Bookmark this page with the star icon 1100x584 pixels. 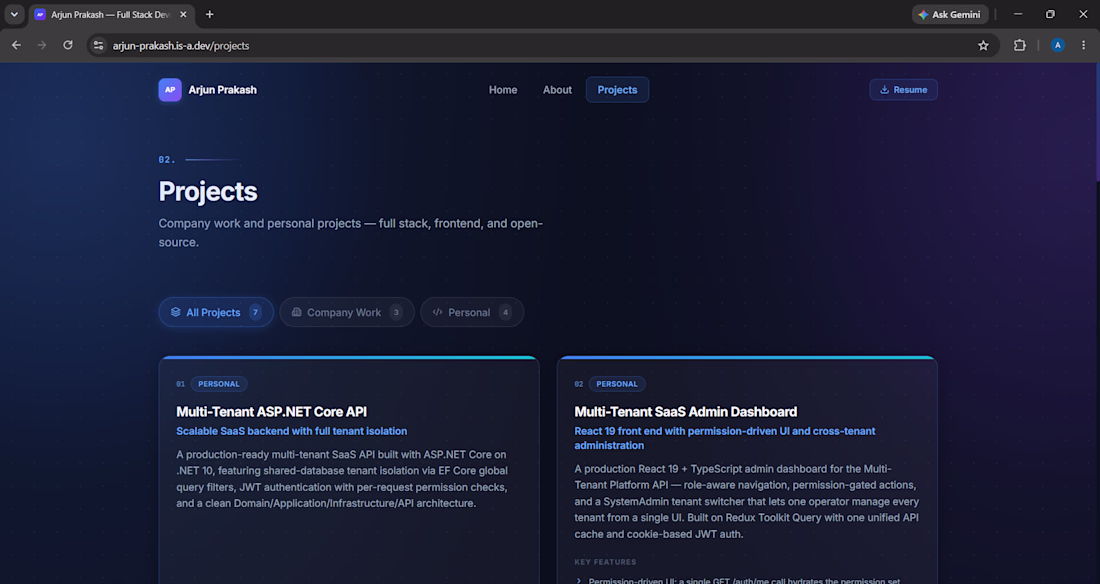(983, 46)
